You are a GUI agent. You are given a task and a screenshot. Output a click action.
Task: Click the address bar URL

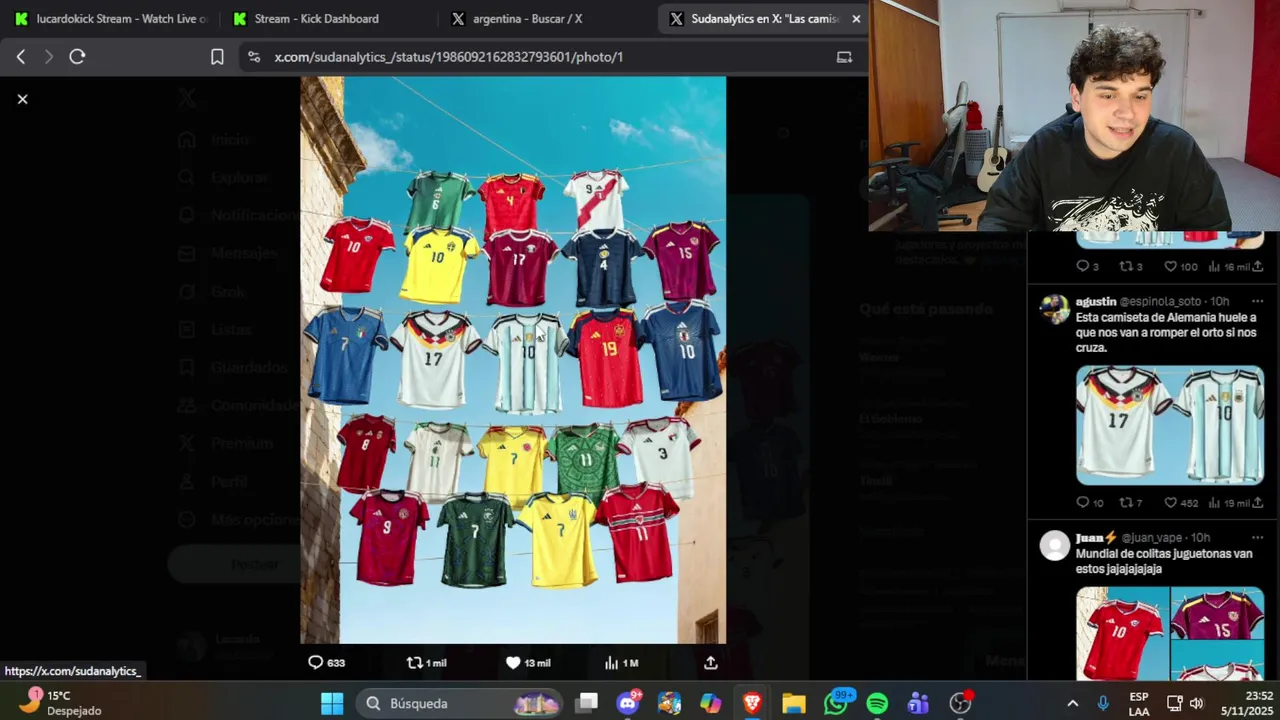[x=449, y=57]
